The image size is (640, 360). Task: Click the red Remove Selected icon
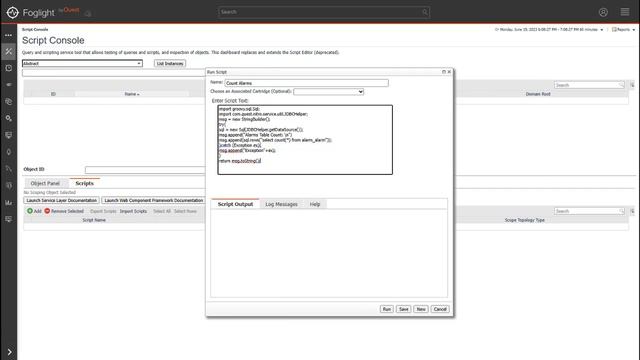coord(47,211)
